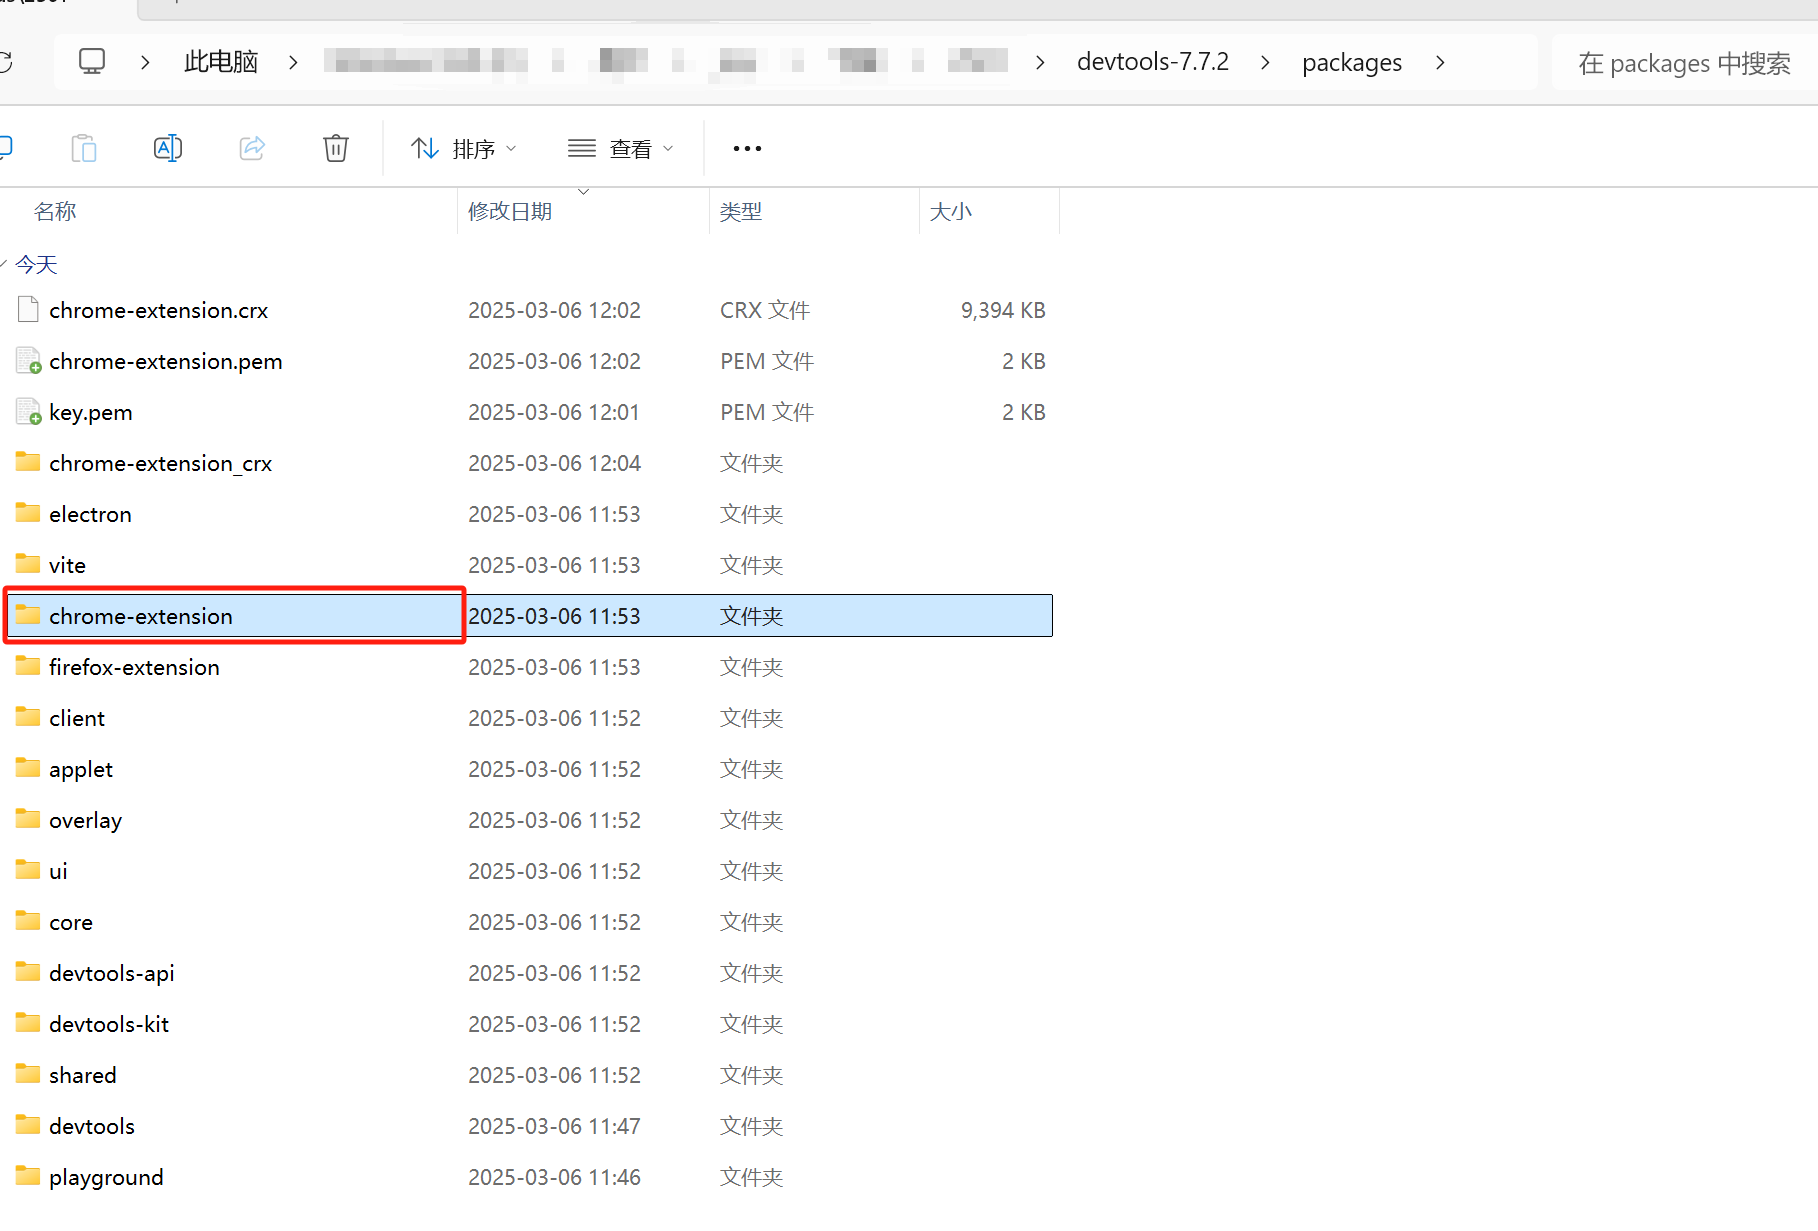Click file icon of chrome-extension.crx
This screenshot has height=1231, width=1818.
[x=28, y=309]
